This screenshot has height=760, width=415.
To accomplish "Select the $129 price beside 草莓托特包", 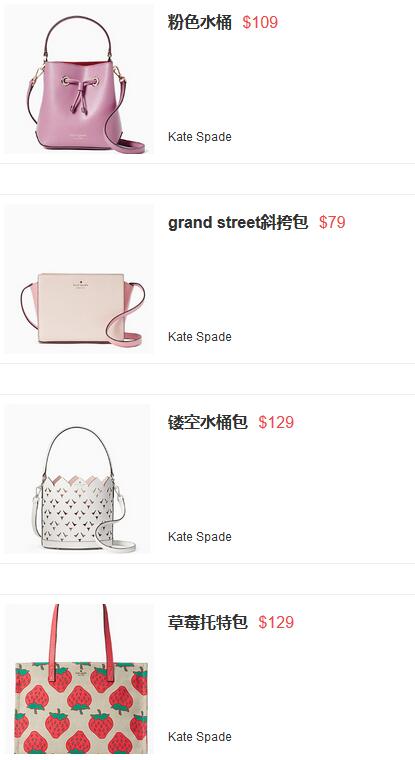I will pos(276,622).
